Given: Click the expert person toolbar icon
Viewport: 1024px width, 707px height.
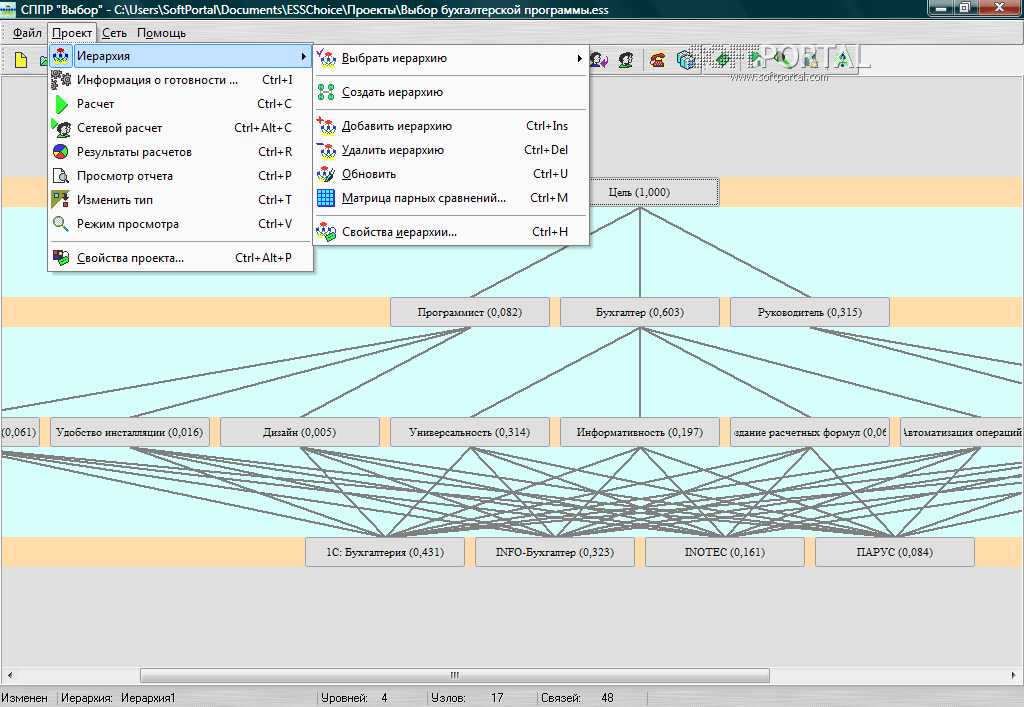Looking at the screenshot, I should click(x=626, y=60).
